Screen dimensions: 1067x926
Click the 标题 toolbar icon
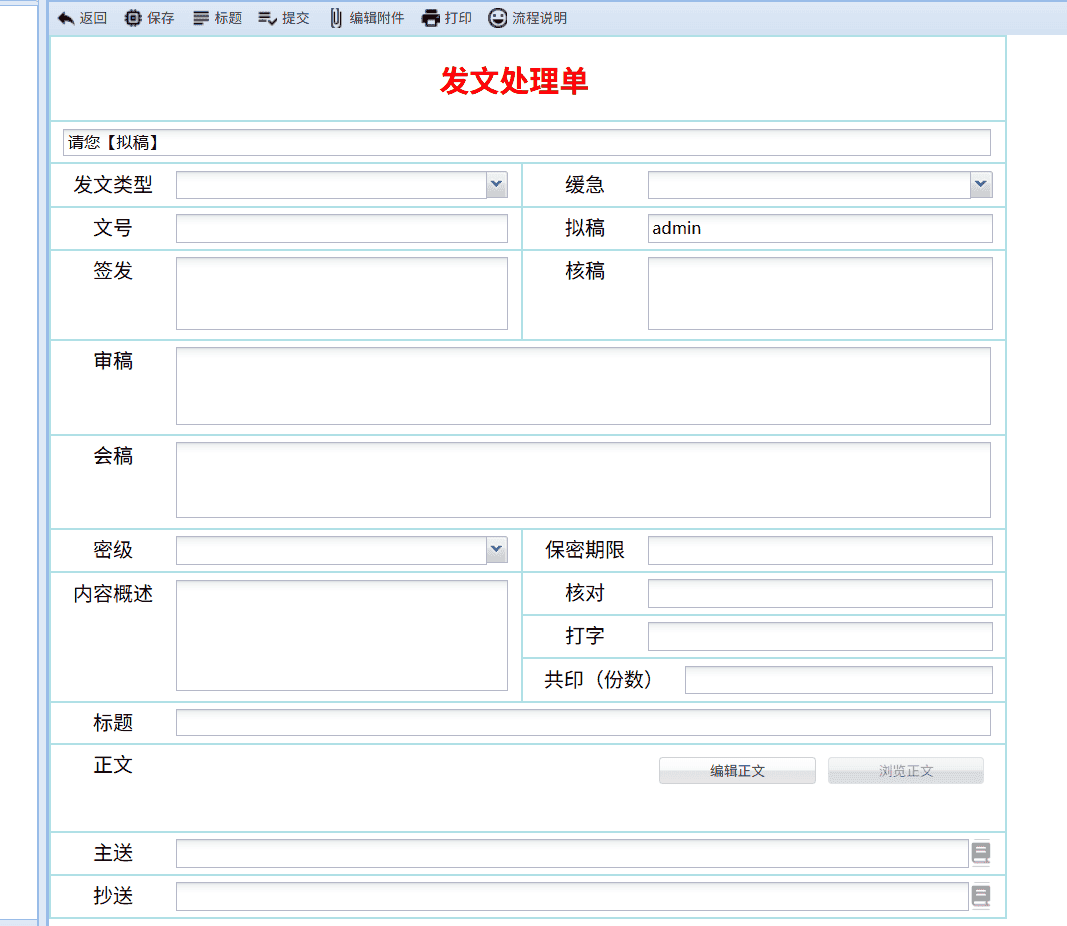click(x=201, y=18)
